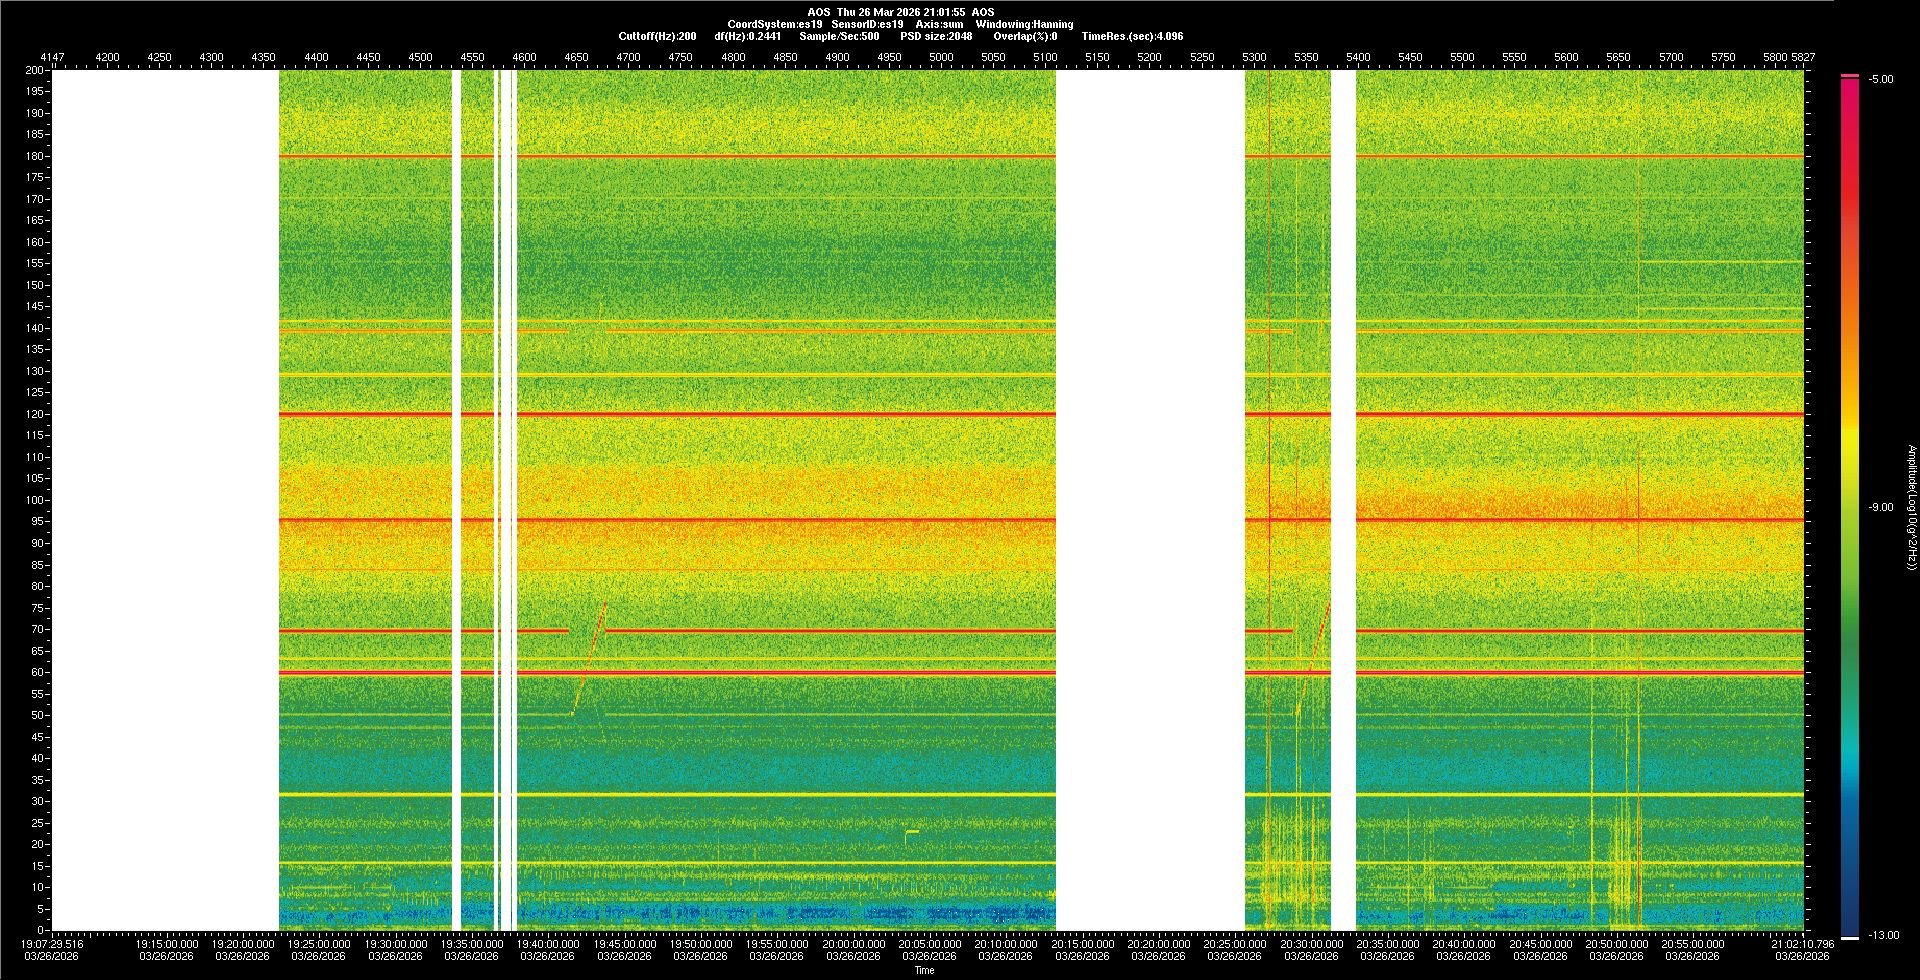Select the 21:02:10.796 end time label
This screenshot has height=980, width=1920.
(1801, 944)
